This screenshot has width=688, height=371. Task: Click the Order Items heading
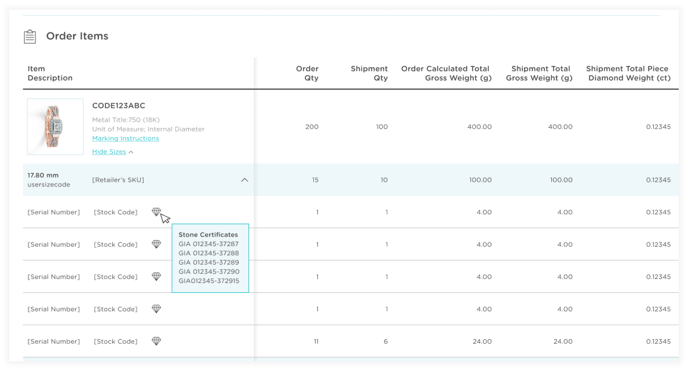[x=77, y=36]
